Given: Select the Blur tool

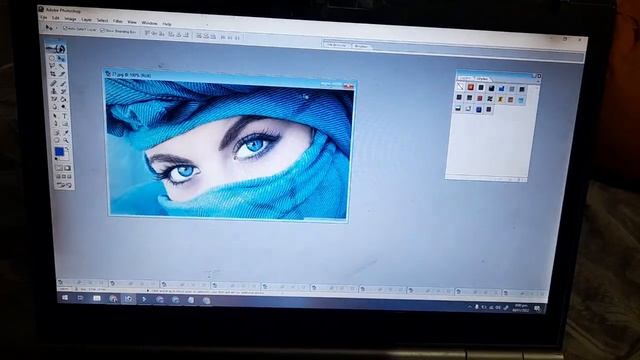Looking at the screenshot, I should [x=54, y=107].
